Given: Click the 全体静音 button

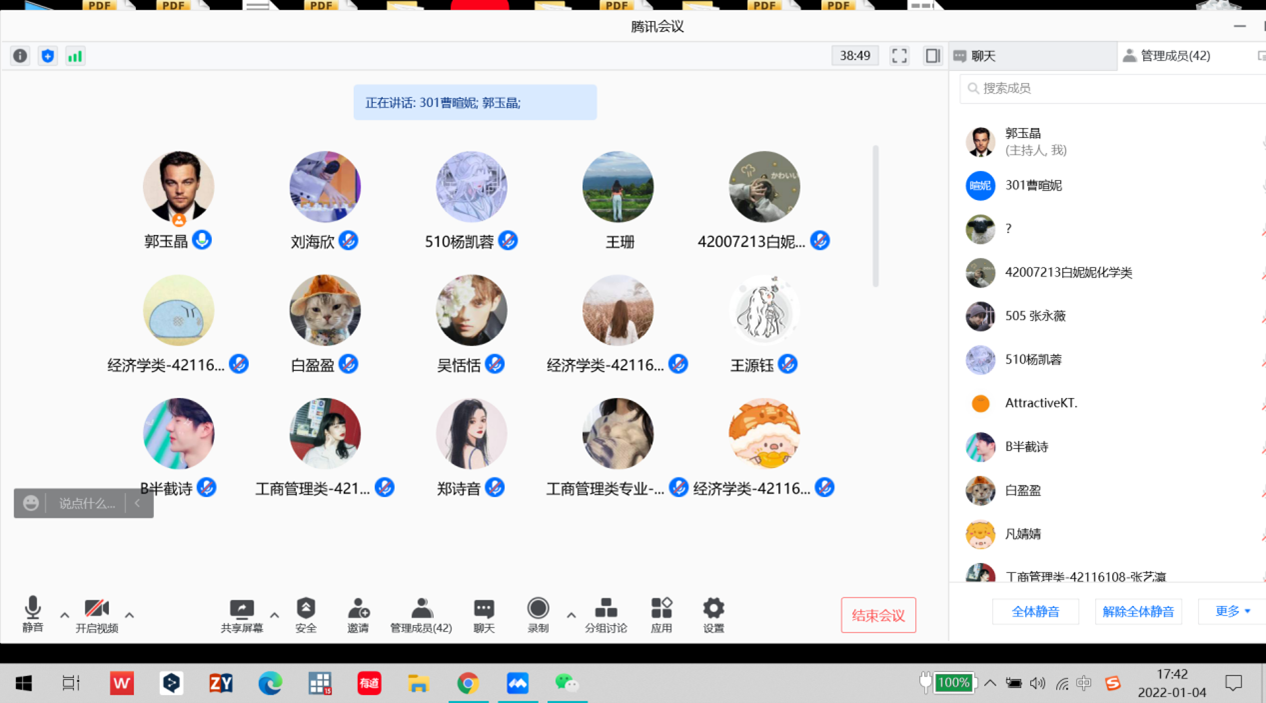Looking at the screenshot, I should (1035, 611).
